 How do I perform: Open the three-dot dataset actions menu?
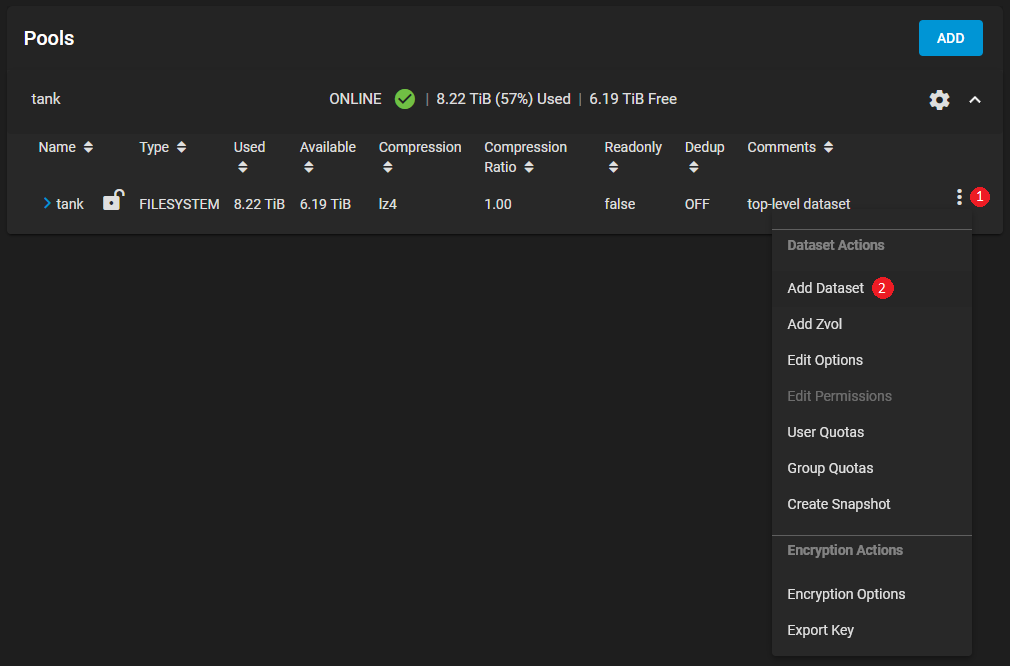(959, 198)
